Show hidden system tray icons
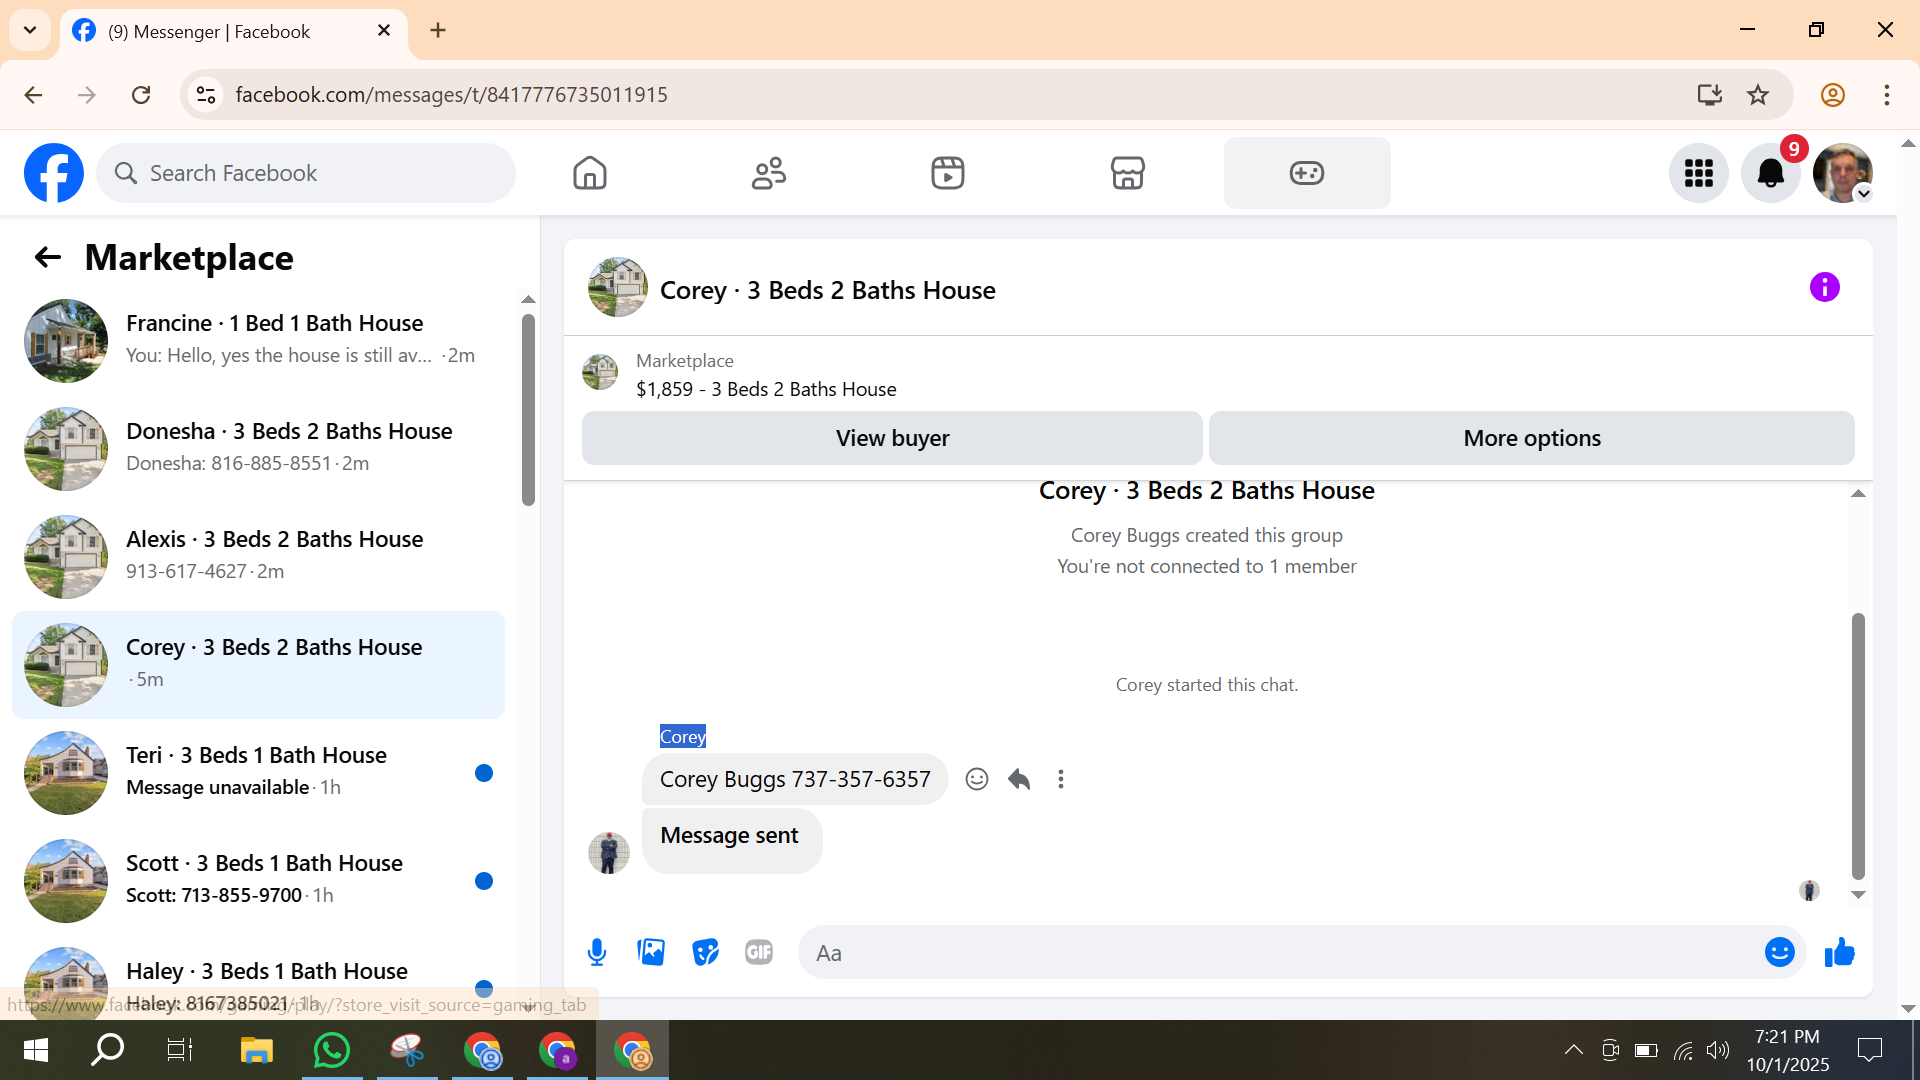 [1573, 1050]
